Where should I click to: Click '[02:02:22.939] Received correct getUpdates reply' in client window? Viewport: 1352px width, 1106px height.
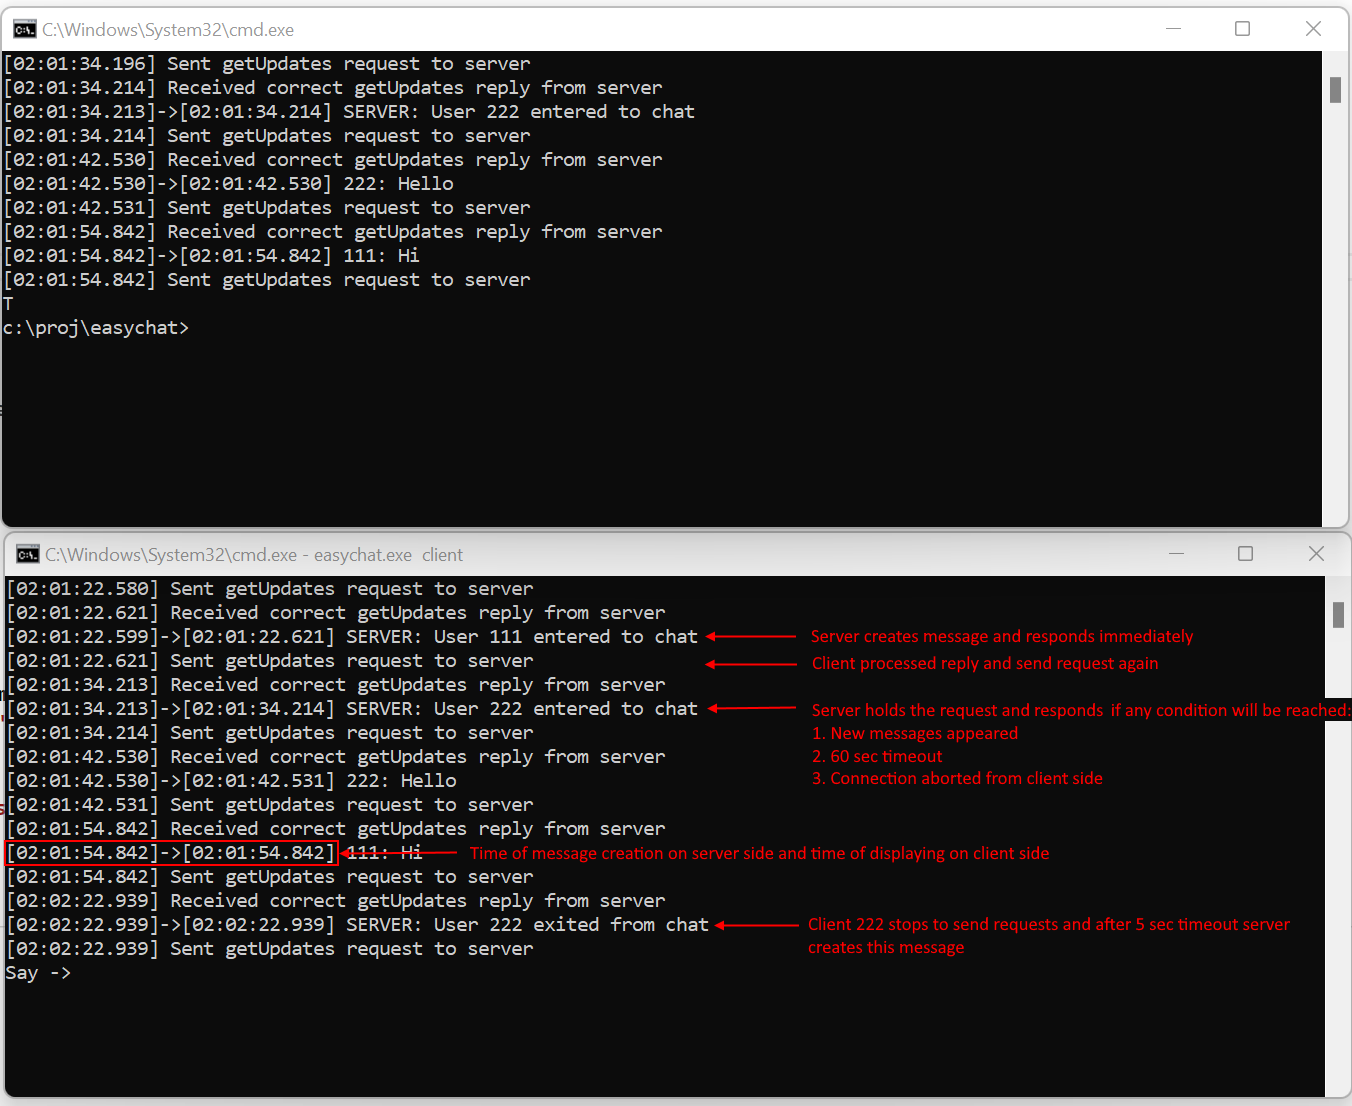click(x=336, y=901)
